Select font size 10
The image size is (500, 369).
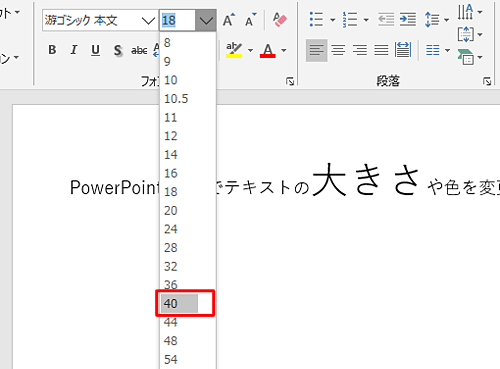coord(188,80)
